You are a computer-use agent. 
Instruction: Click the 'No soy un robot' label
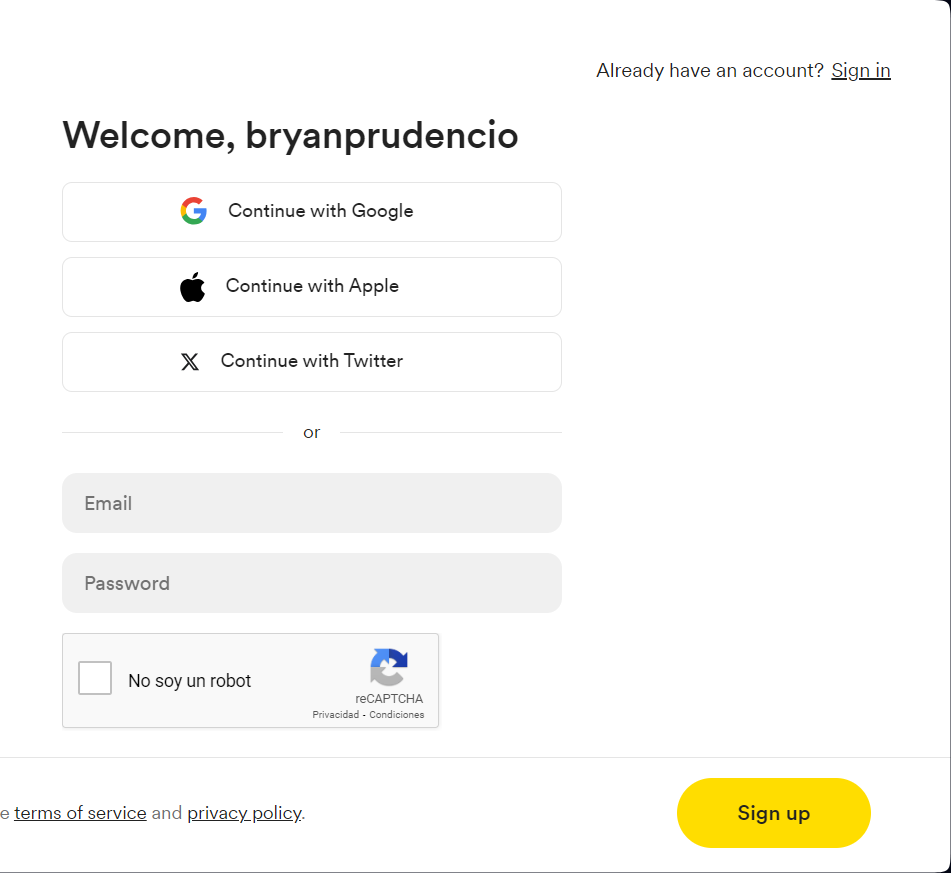189,681
